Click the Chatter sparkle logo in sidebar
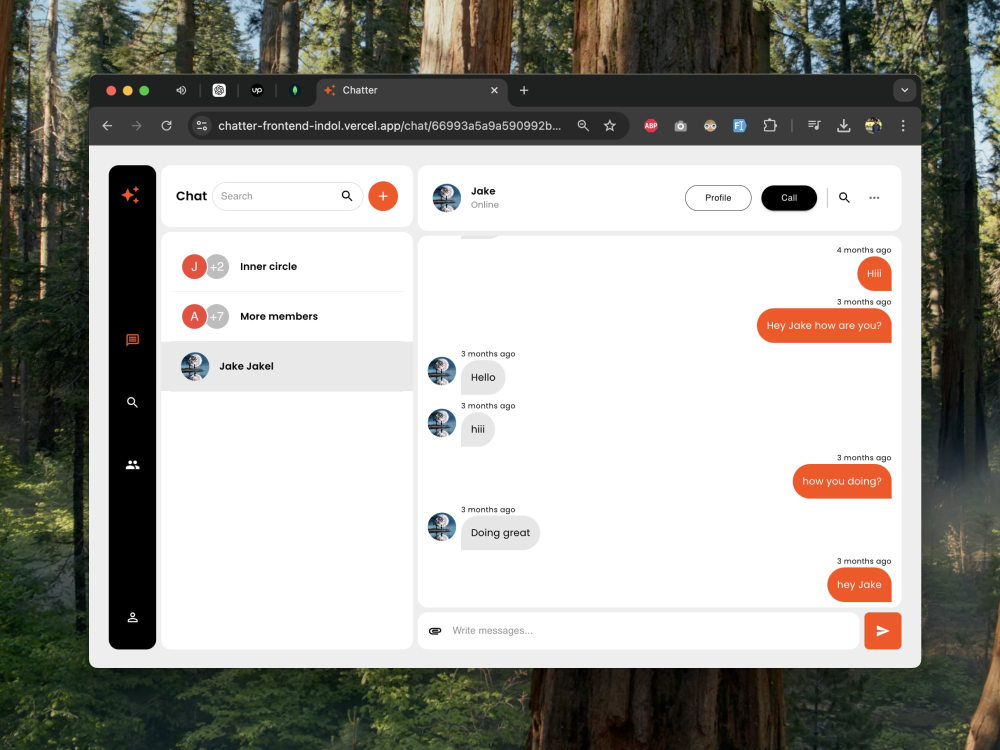 [x=131, y=195]
